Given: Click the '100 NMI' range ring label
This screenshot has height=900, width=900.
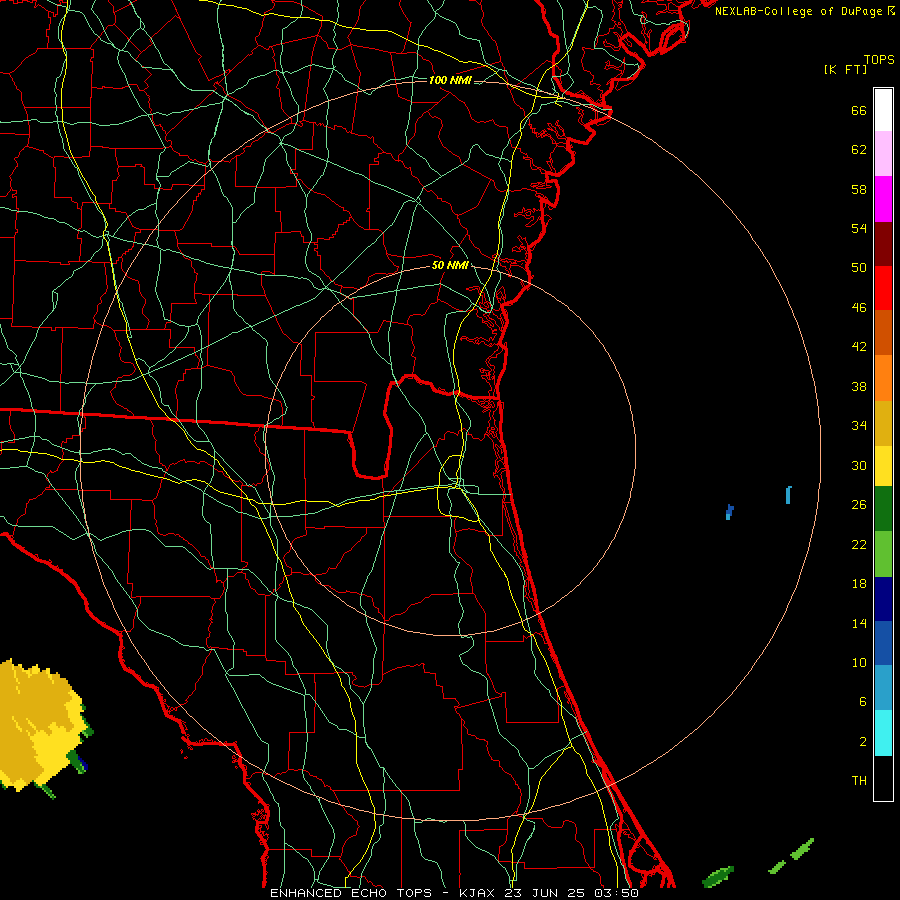Looking at the screenshot, I should click(450, 80).
